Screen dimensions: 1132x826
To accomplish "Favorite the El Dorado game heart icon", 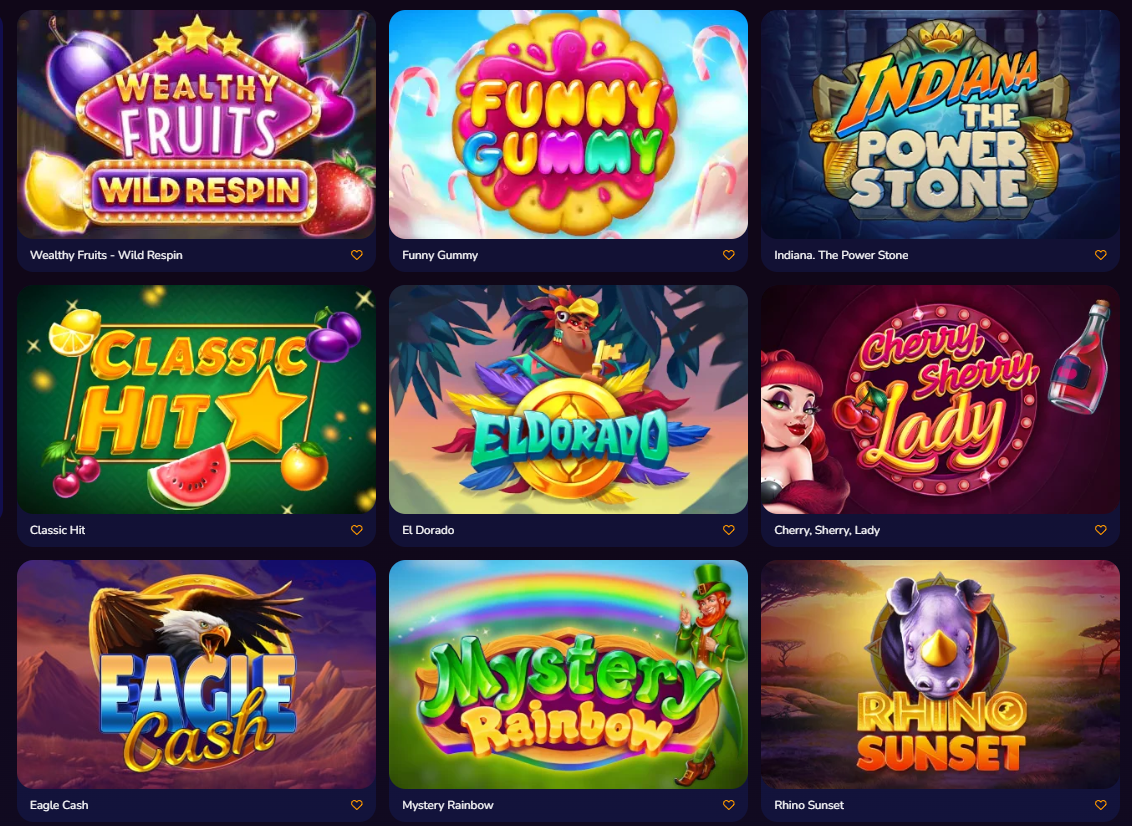I will tap(728, 530).
